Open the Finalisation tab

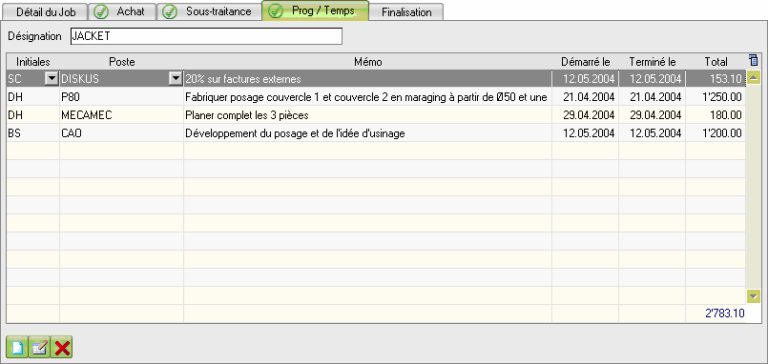point(406,12)
